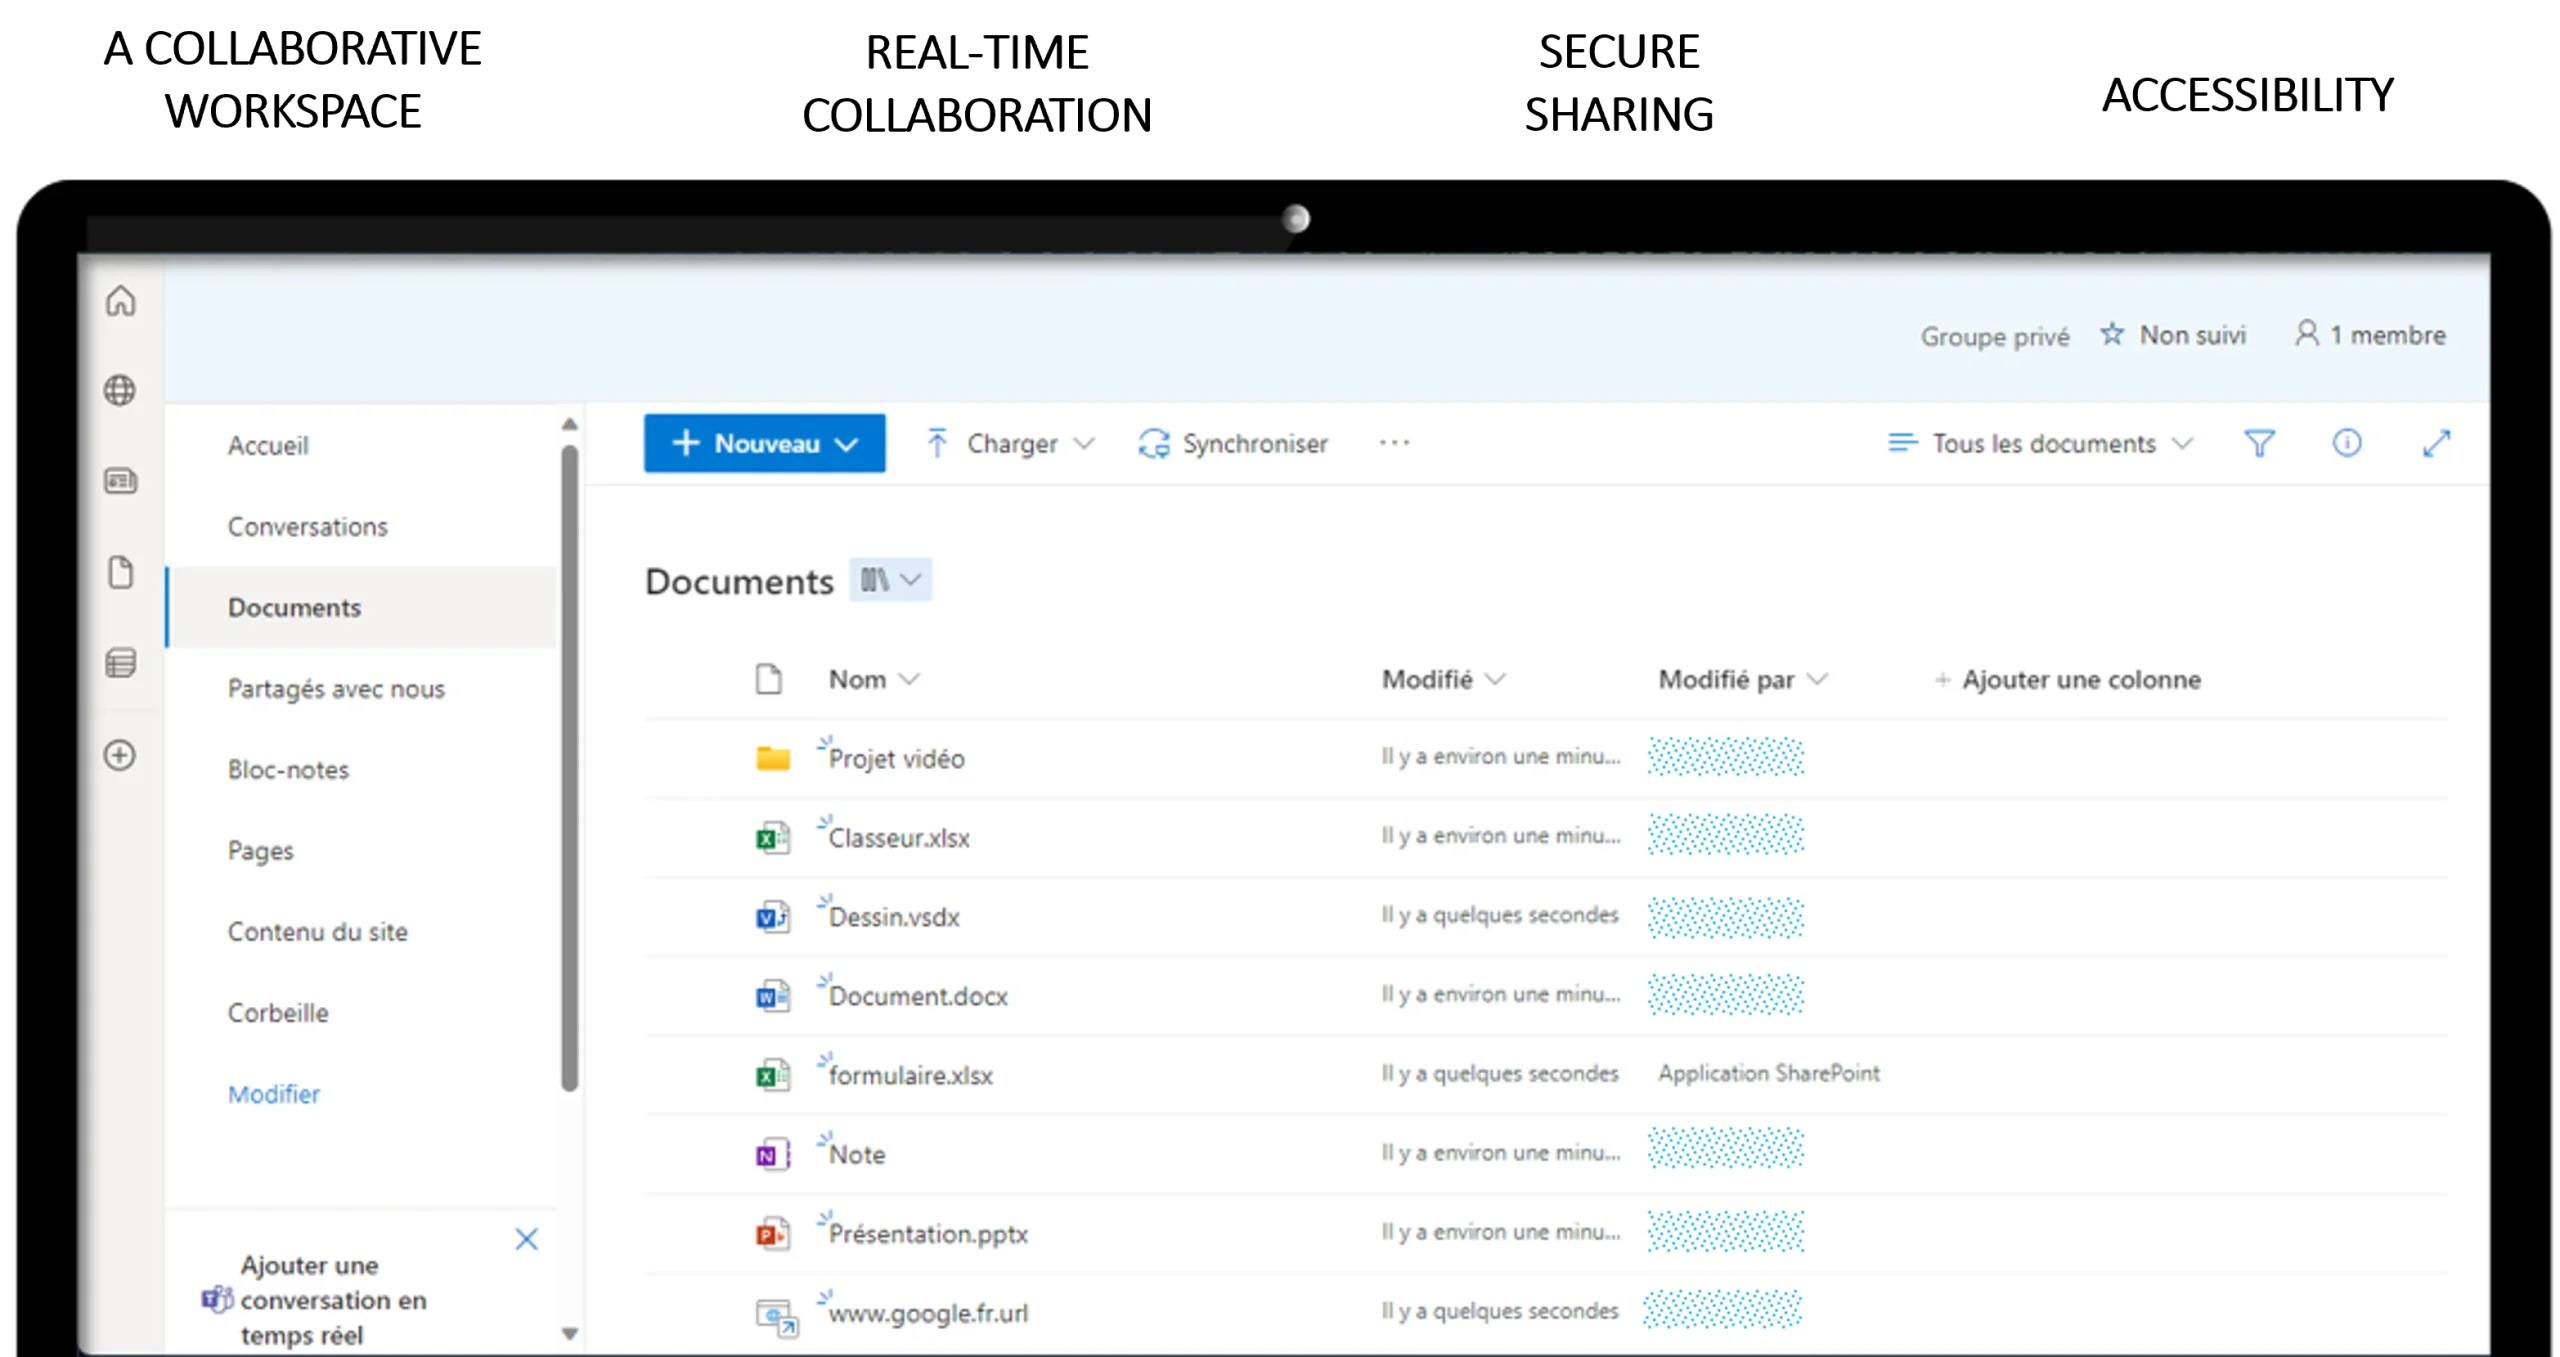Open the lists icon in left rail

[x=121, y=663]
